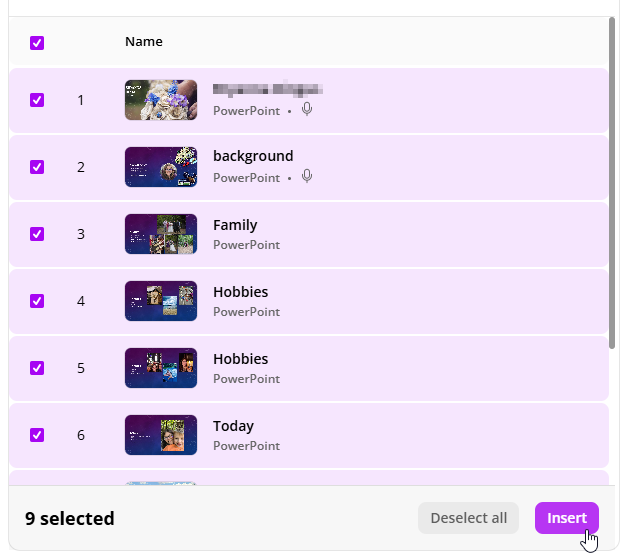Click the slide 5 Hobbies thumbnail
This screenshot has width=627, height=556.
click(160, 368)
